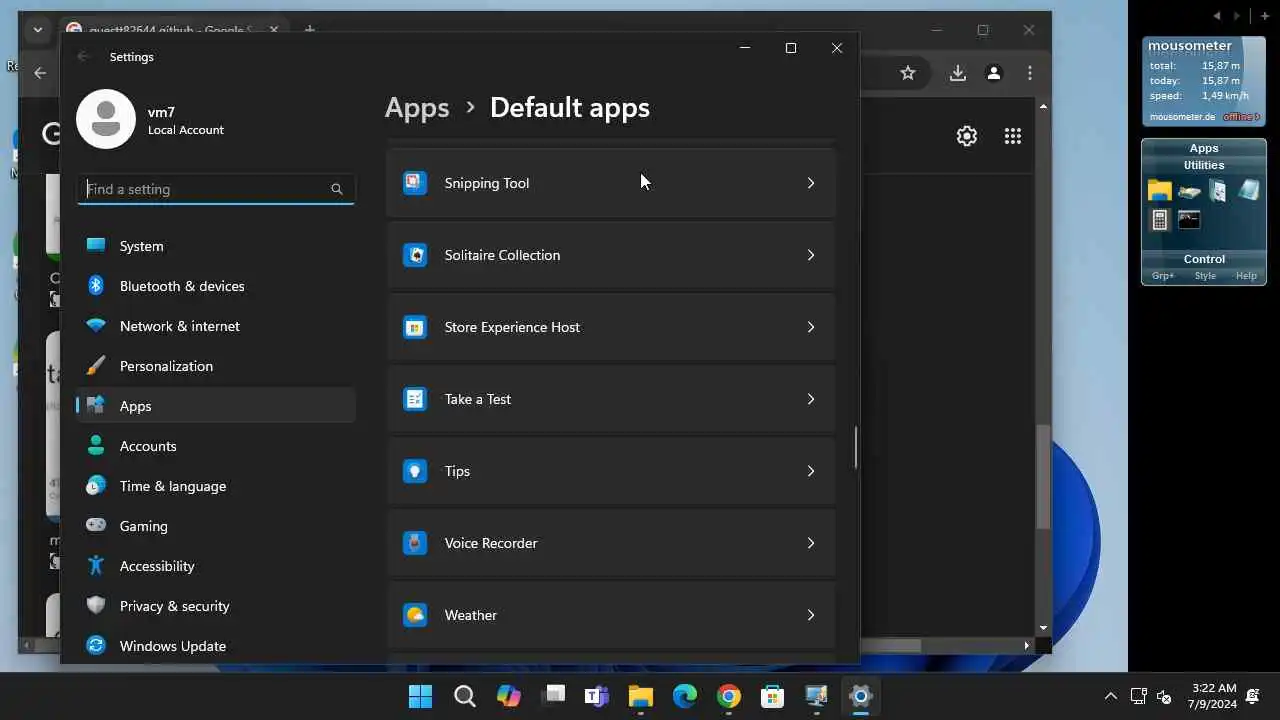This screenshot has height=720, width=1280.
Task: Bookmark page with Chrome star icon
Action: (x=908, y=73)
